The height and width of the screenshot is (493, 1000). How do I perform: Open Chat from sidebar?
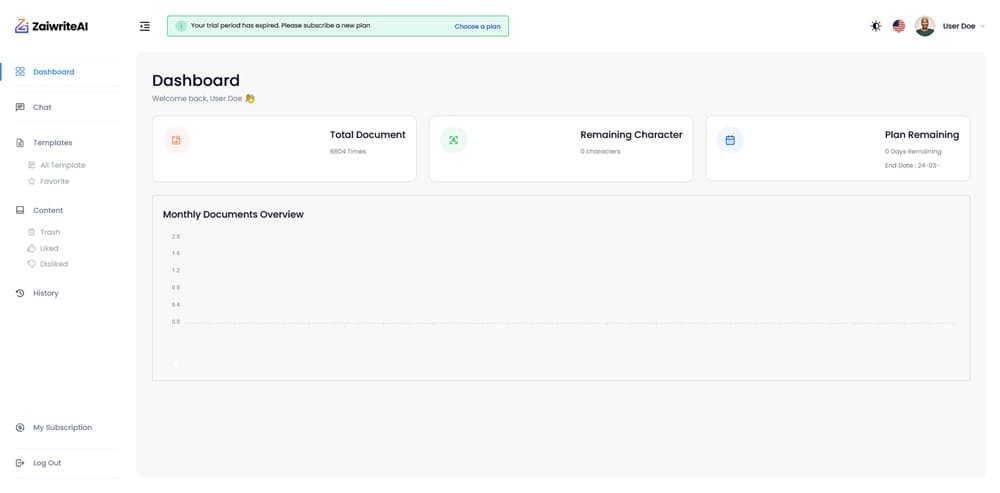tap(42, 107)
